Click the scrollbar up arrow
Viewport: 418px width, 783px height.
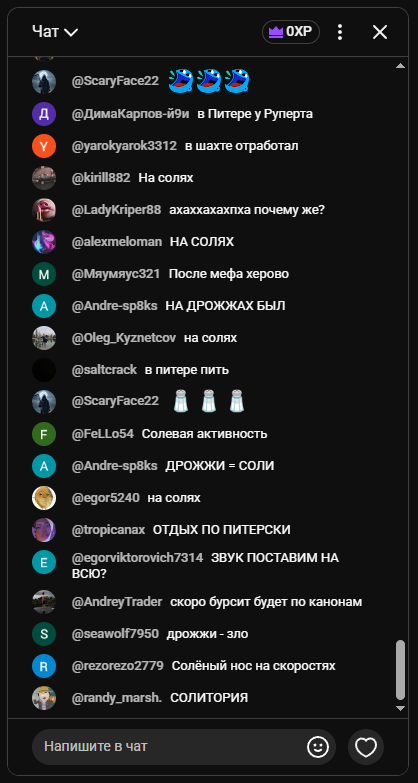pyautogui.click(x=400, y=66)
